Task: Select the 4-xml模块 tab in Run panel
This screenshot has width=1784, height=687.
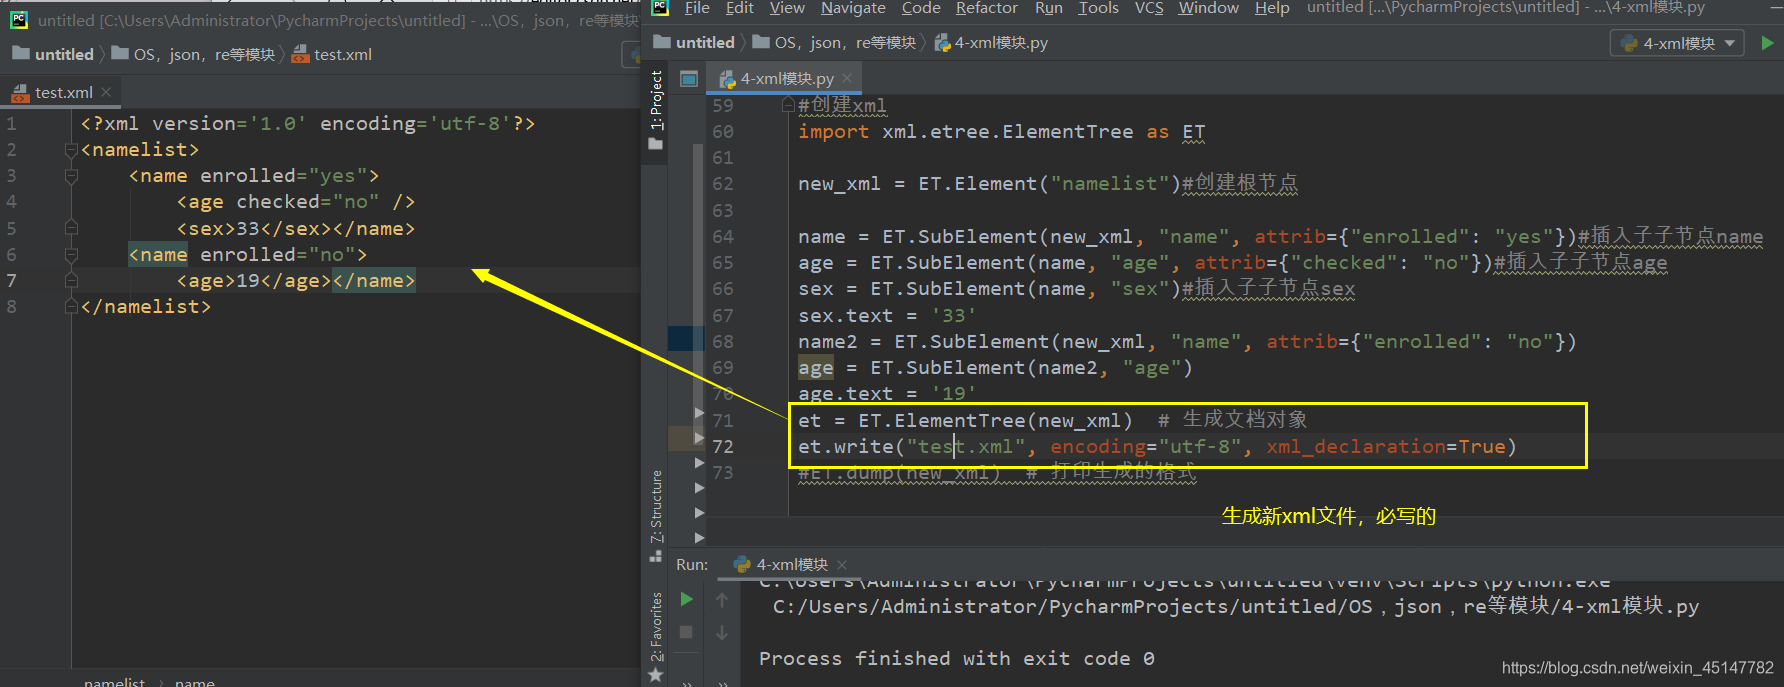Action: coord(792,565)
